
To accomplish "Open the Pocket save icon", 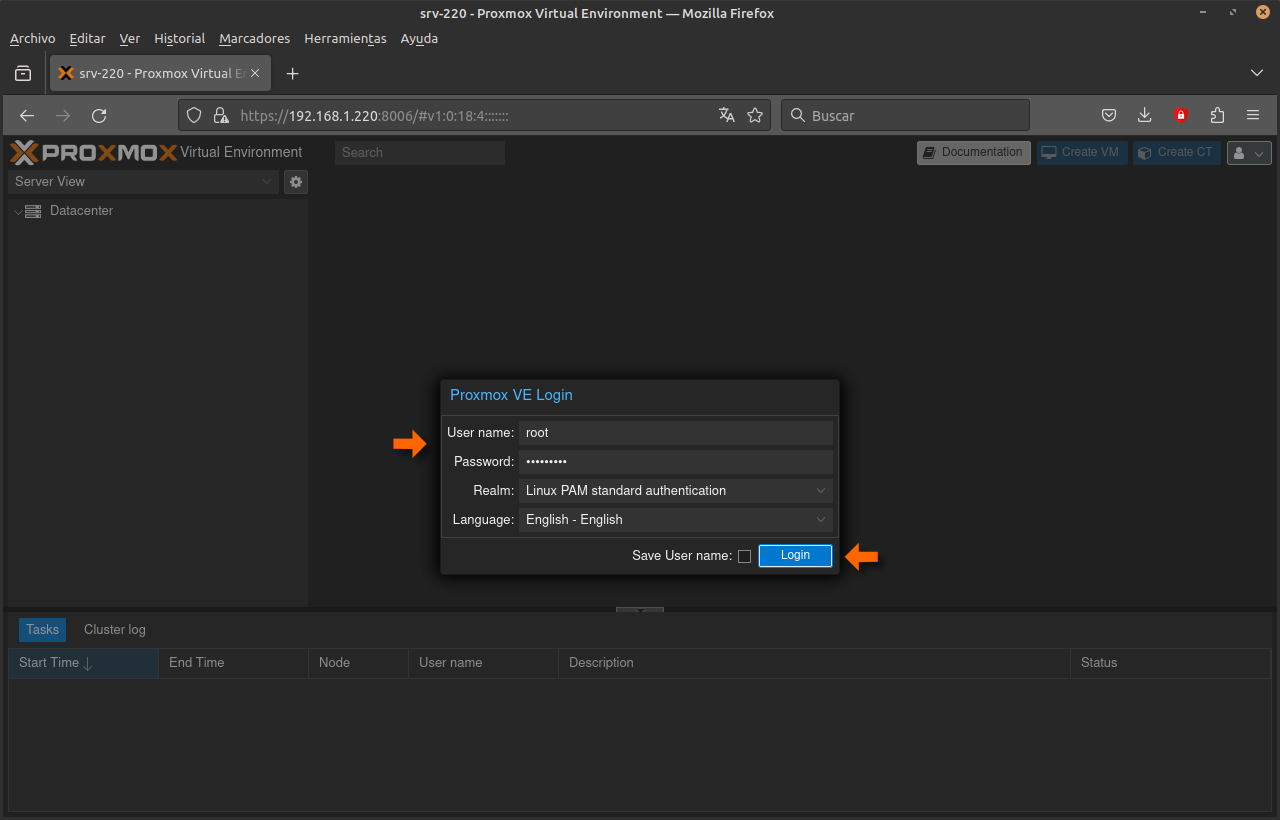I will pos(1109,115).
